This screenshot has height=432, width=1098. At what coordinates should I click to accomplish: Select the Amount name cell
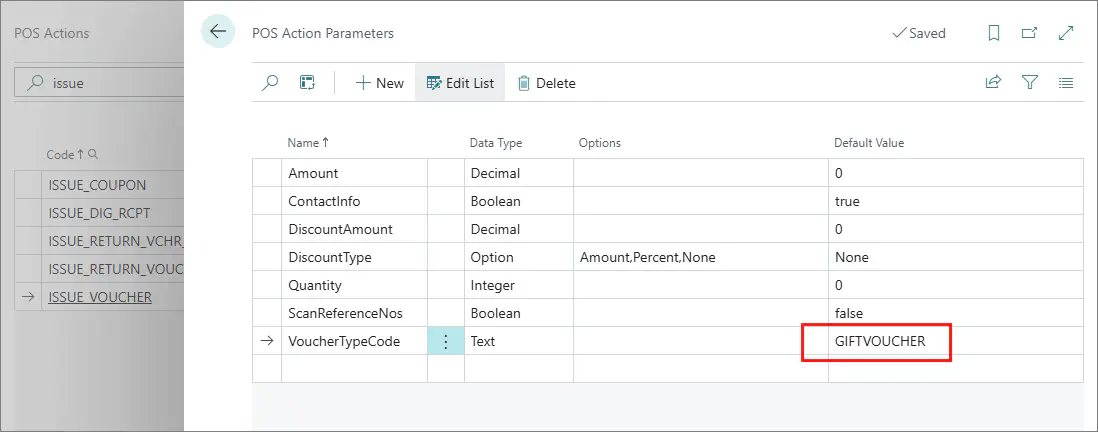(x=354, y=173)
